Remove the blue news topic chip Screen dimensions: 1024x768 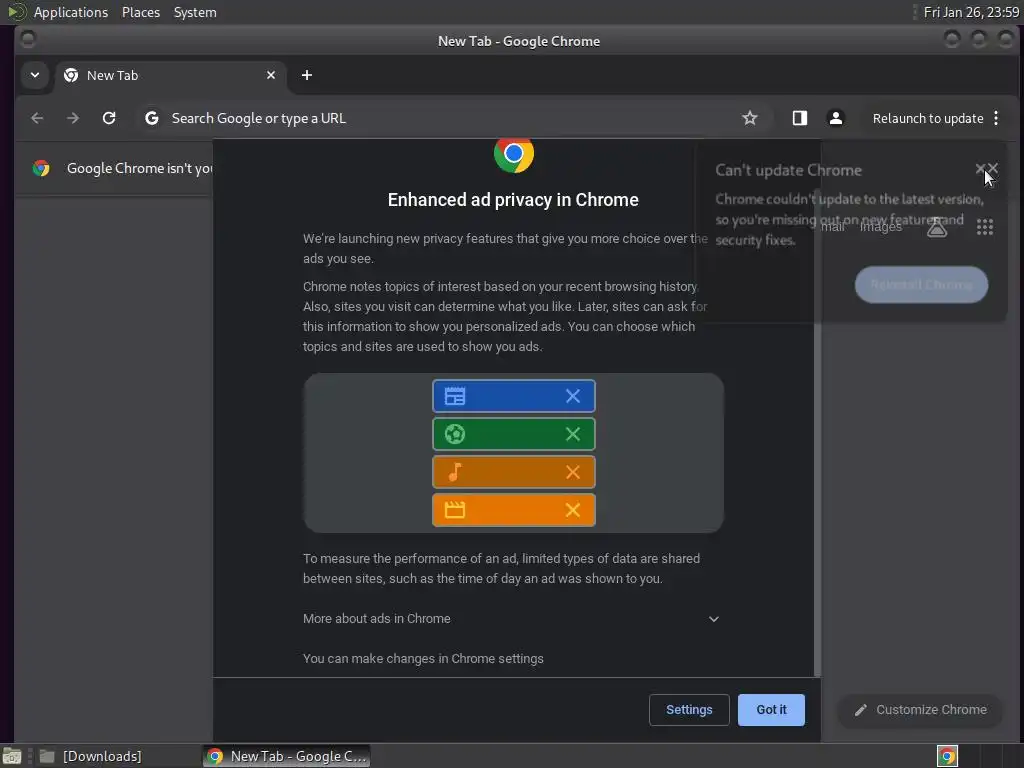click(573, 396)
